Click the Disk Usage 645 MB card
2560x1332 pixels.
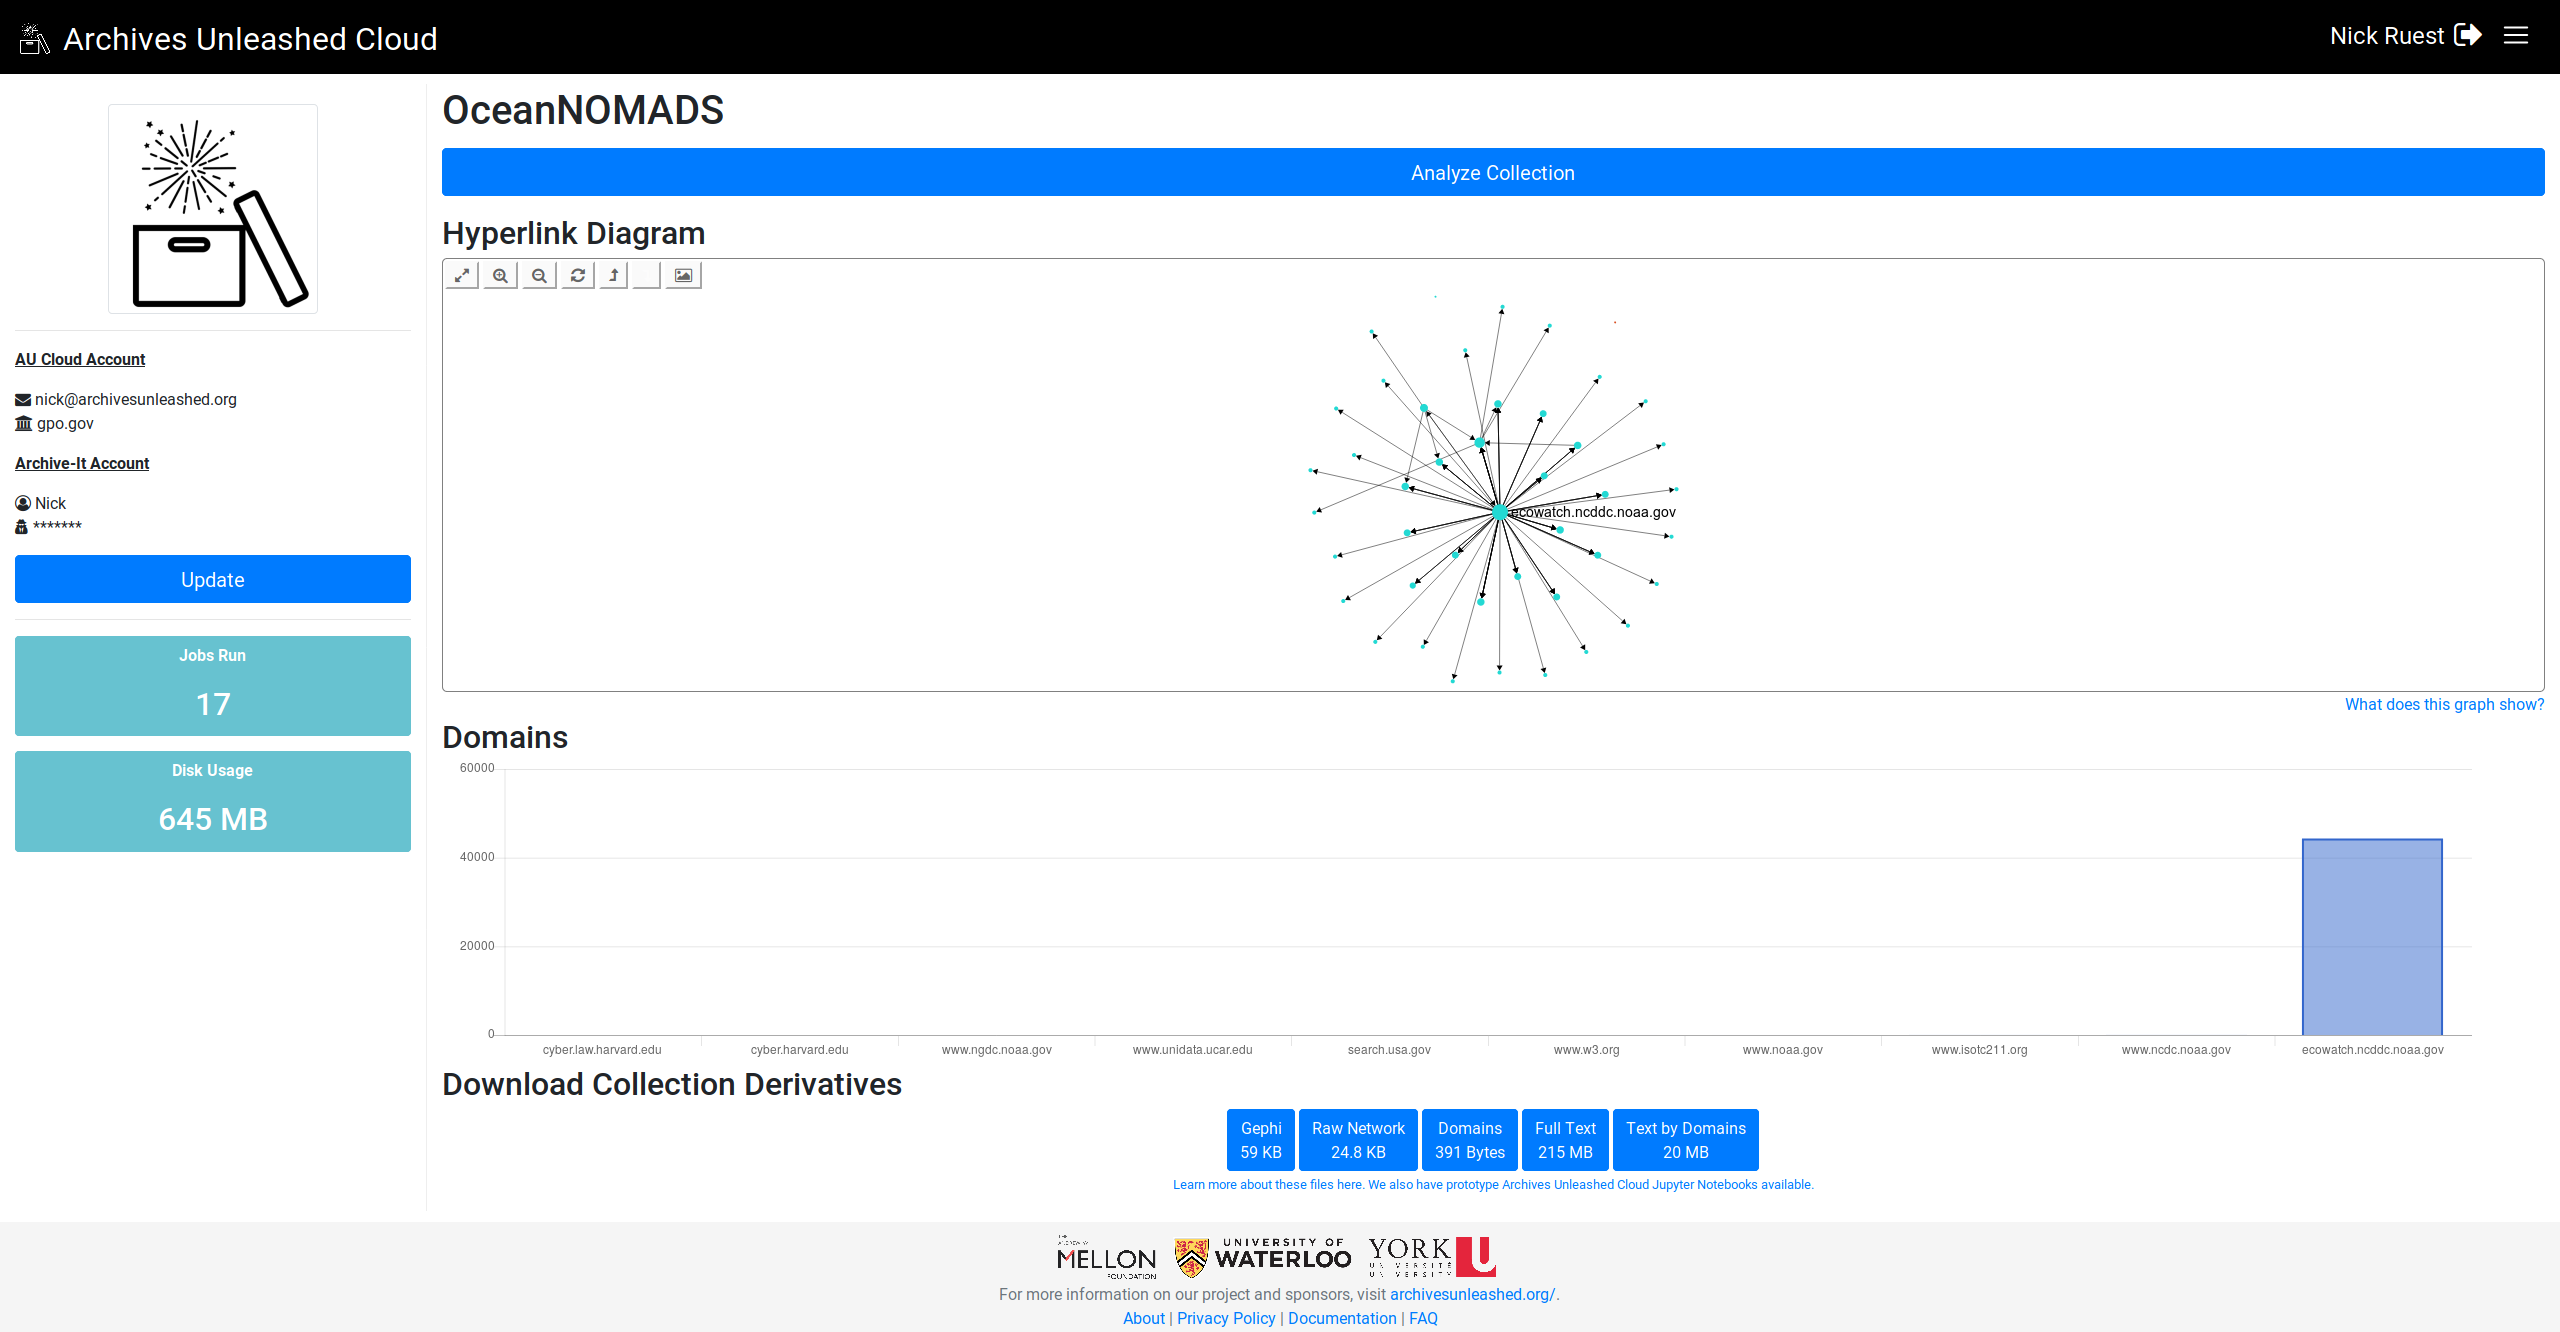click(x=213, y=801)
